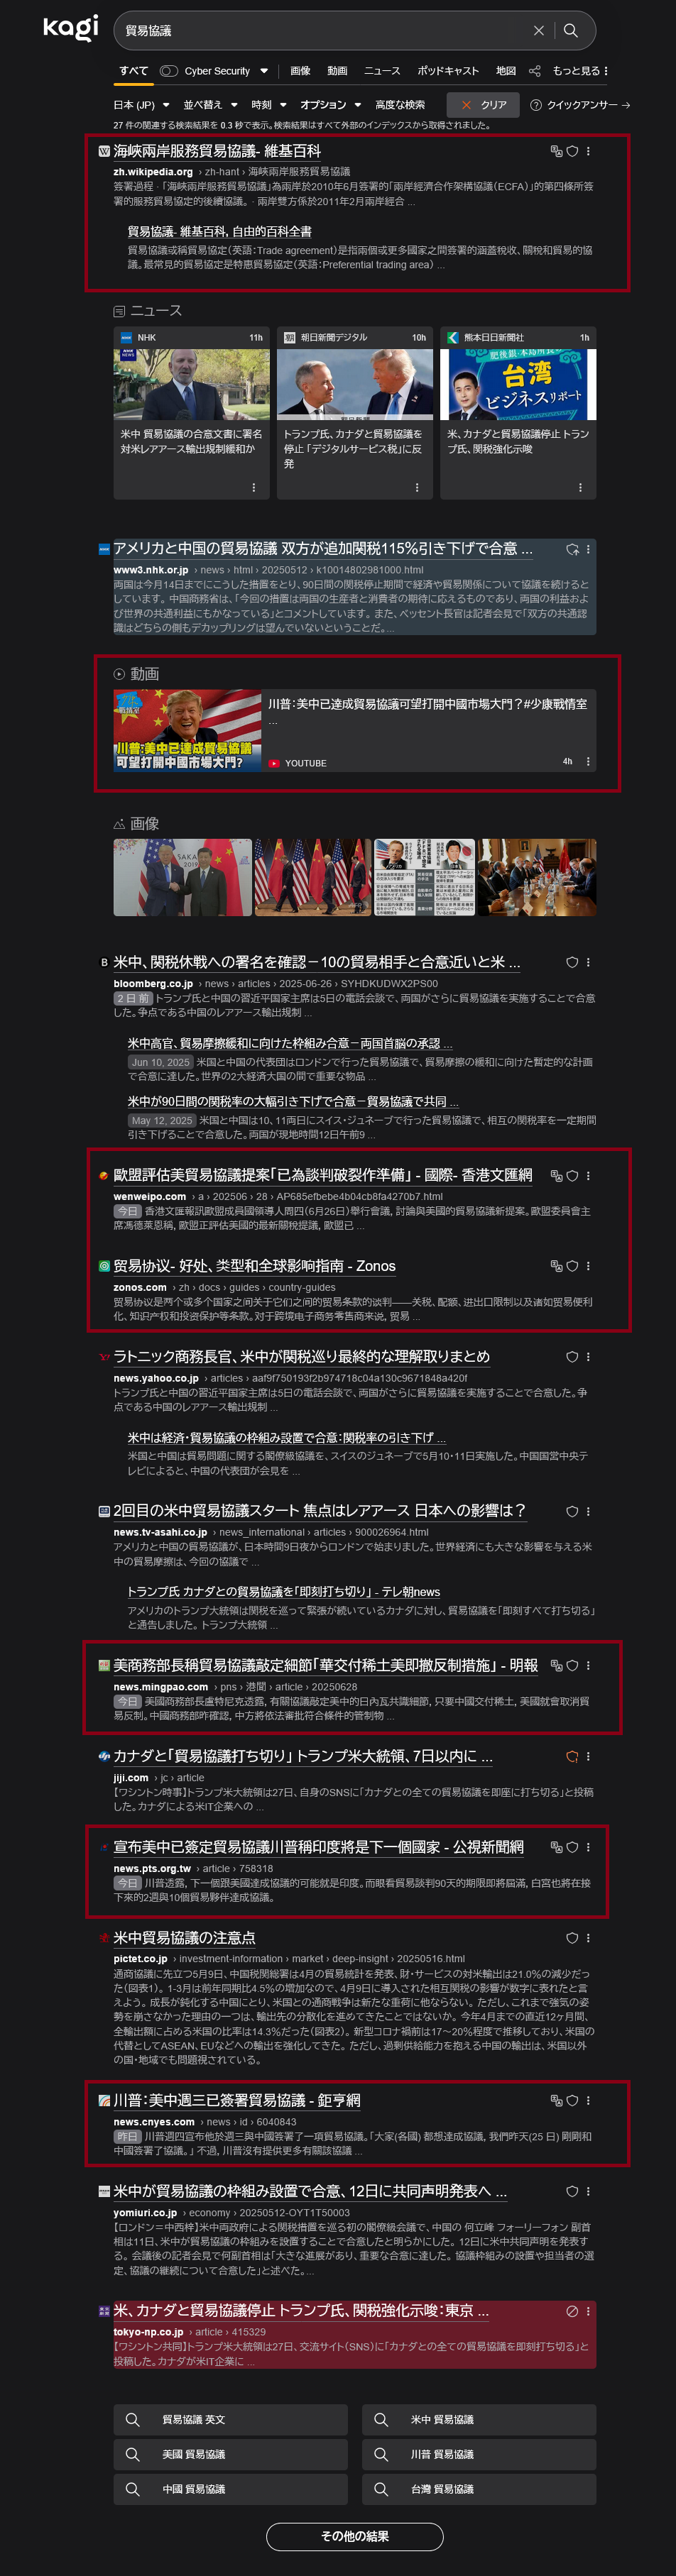
Task: Toggle the Cyber Security lens switch
Action: click(169, 71)
